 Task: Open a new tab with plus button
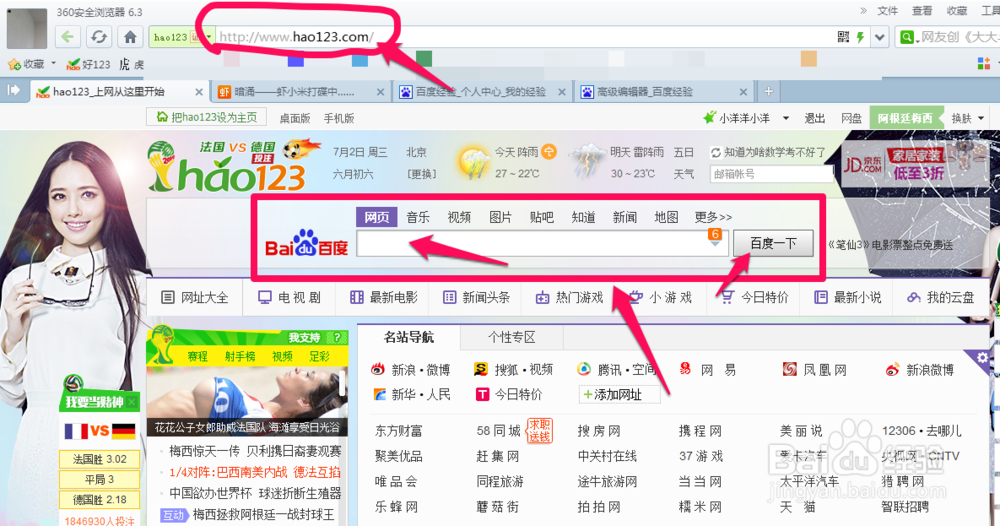768,92
